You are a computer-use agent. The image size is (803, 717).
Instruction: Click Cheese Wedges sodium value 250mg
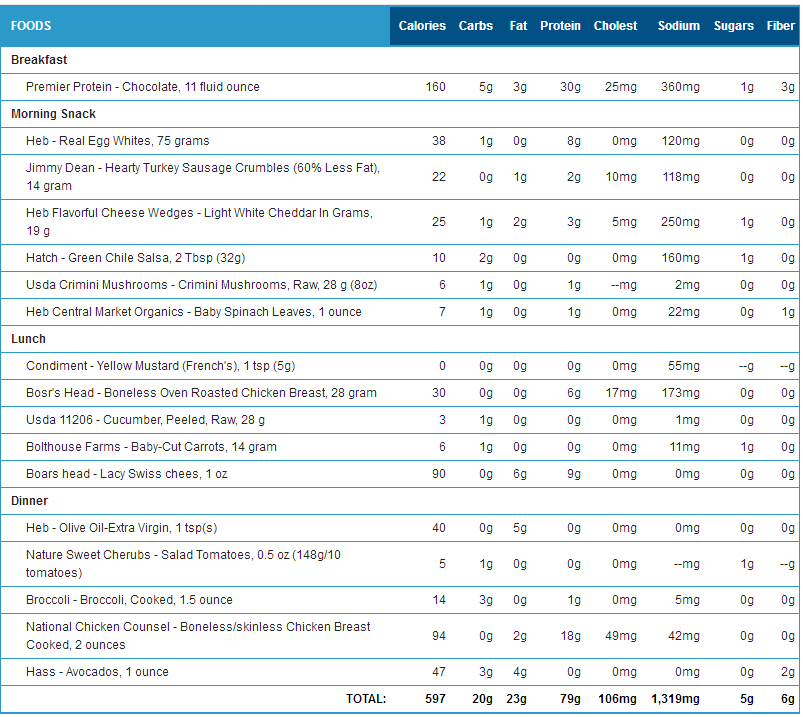(x=680, y=222)
